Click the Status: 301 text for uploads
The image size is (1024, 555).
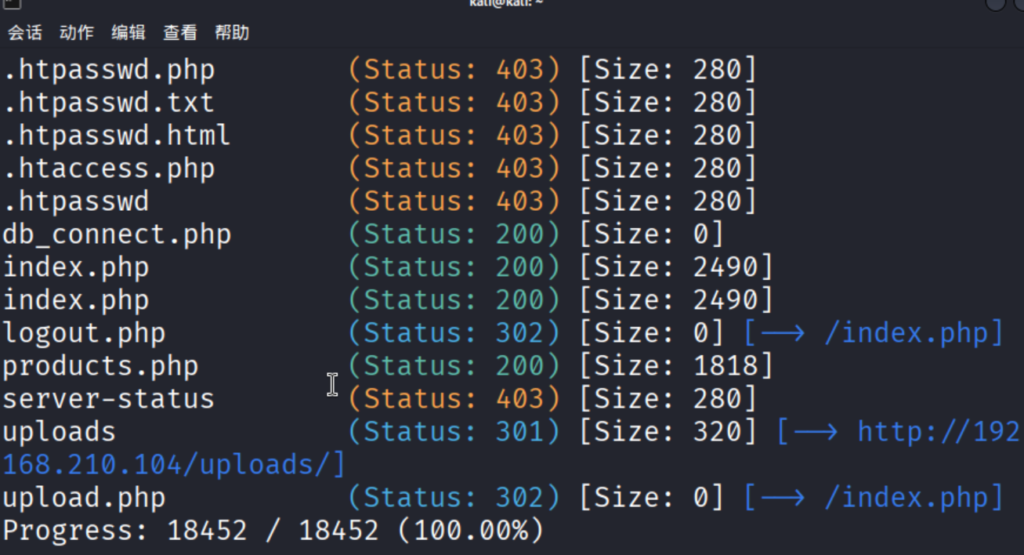[x=454, y=432]
